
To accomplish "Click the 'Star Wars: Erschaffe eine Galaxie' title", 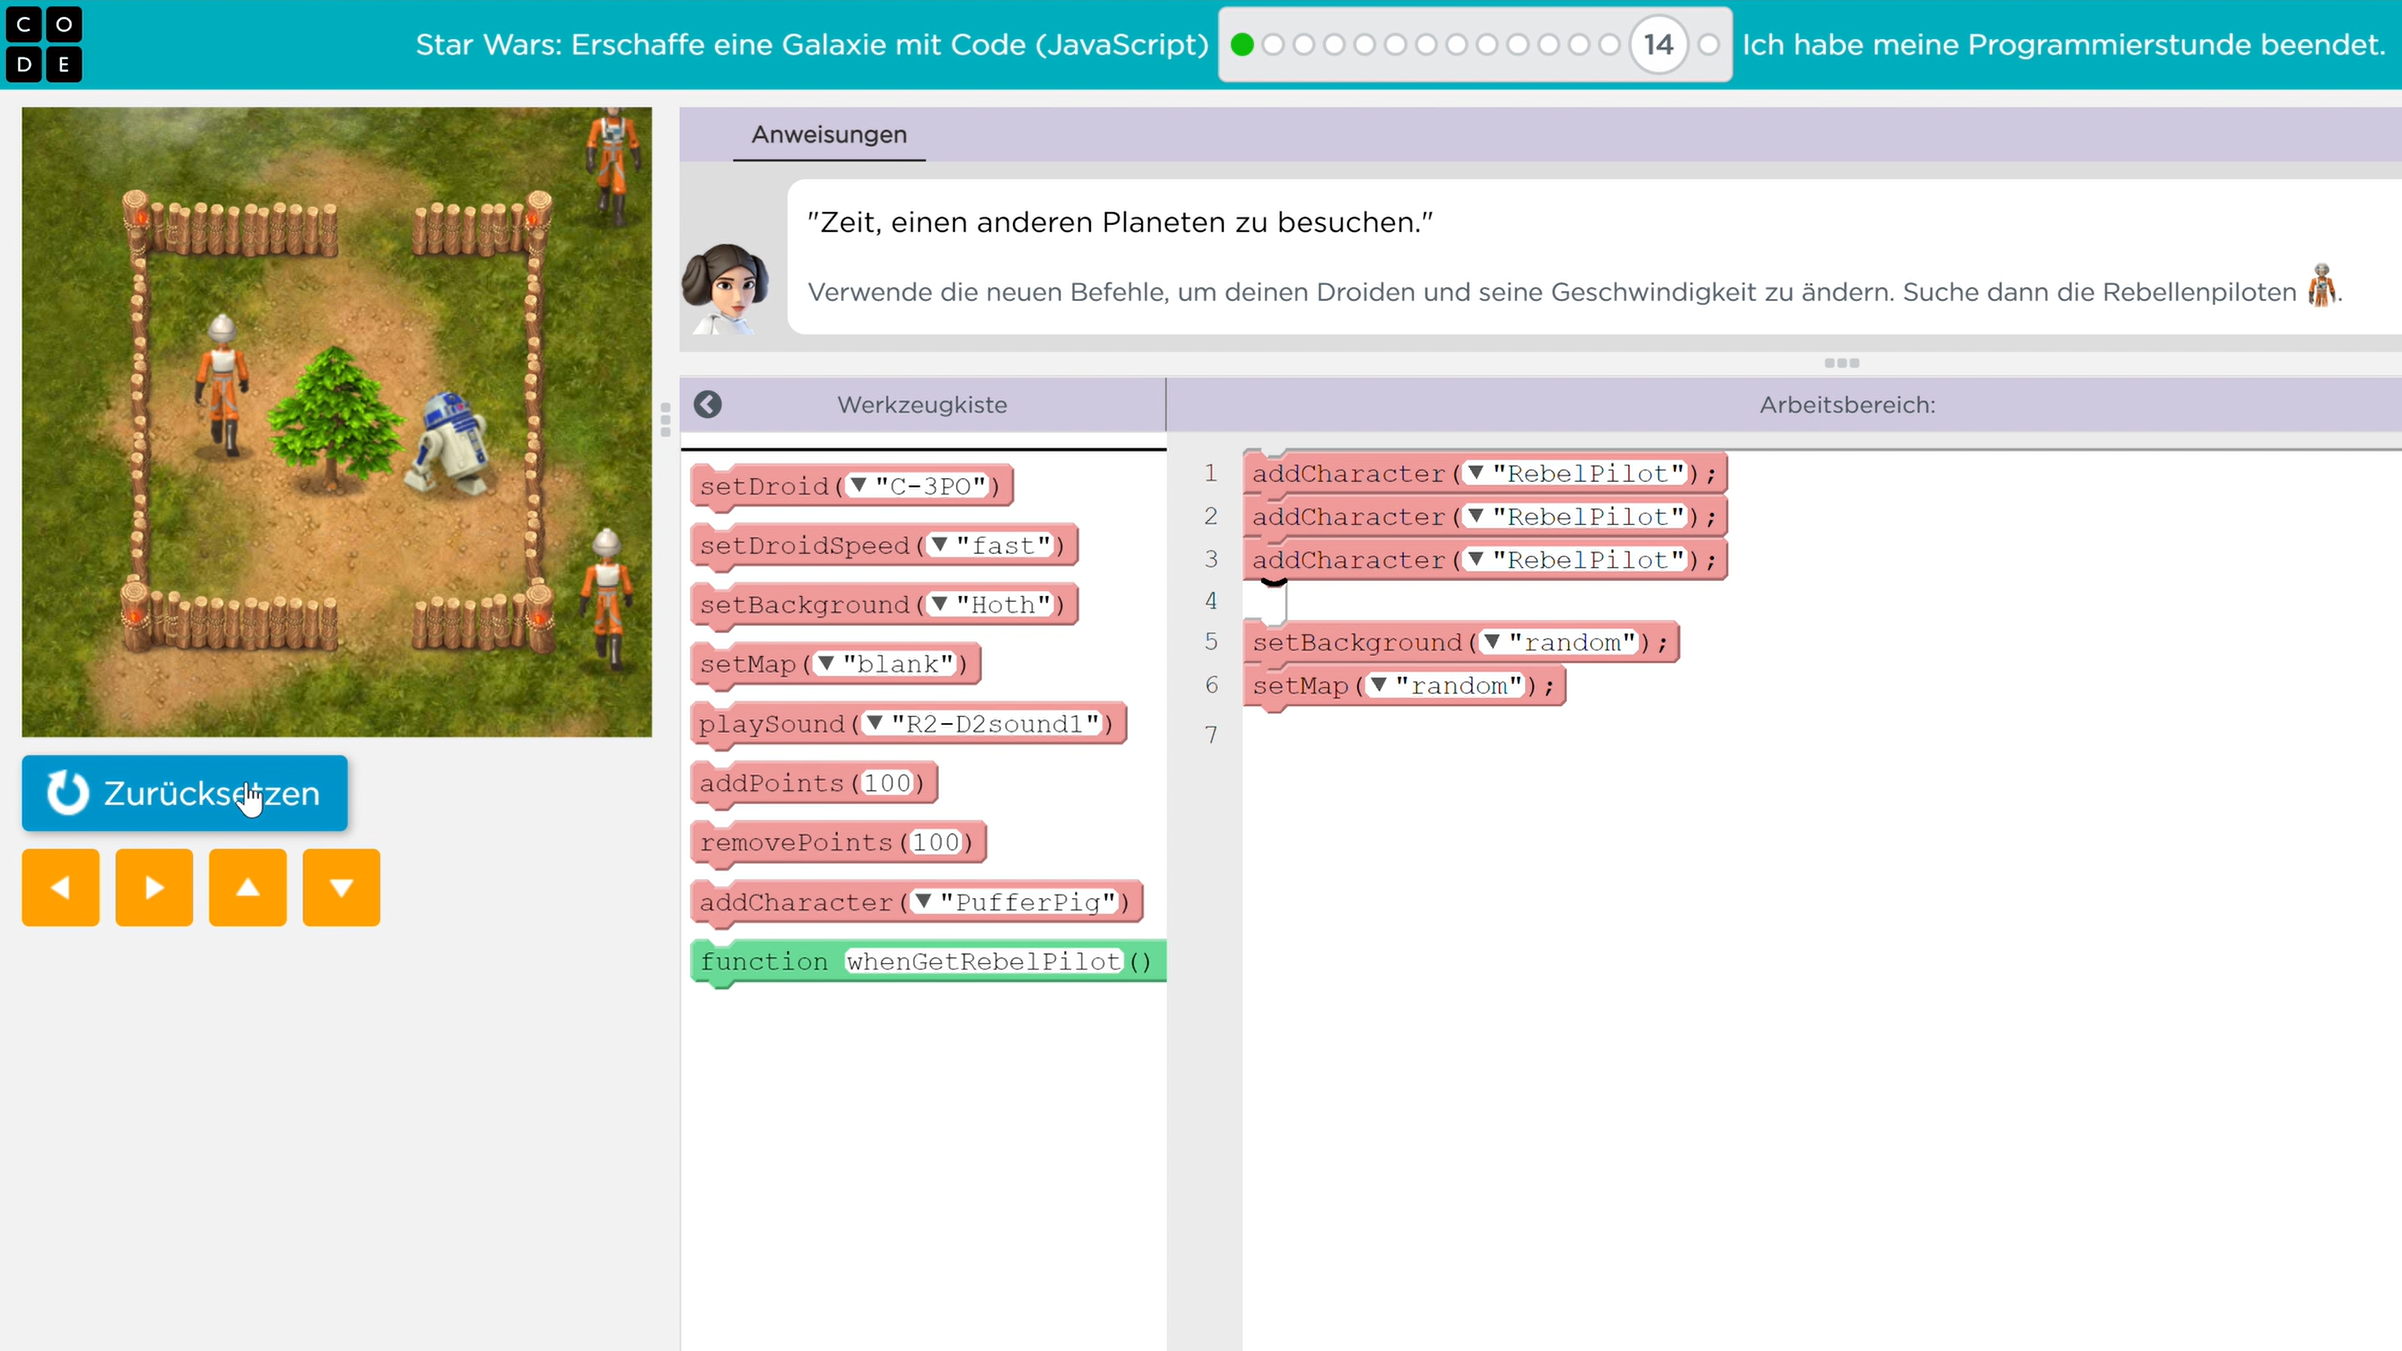I will 812,45.
